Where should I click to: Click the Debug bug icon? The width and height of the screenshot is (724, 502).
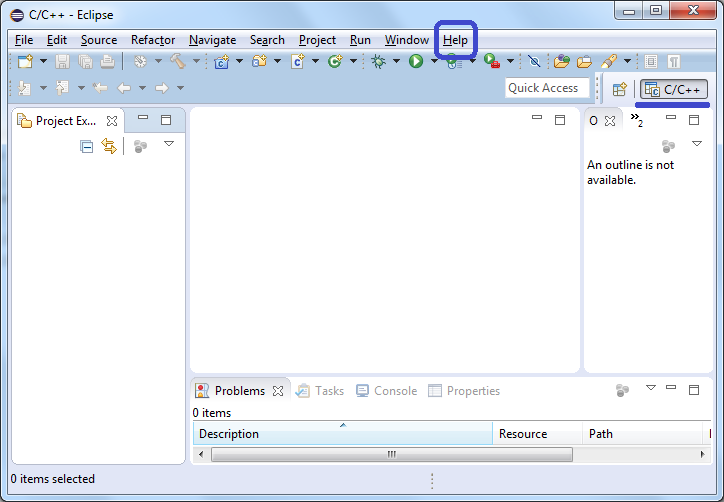[378, 61]
